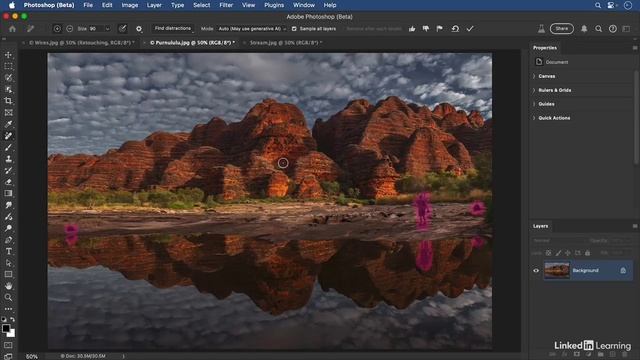
Task: Open the Mode dropdown (Auto)
Action: tap(252, 29)
